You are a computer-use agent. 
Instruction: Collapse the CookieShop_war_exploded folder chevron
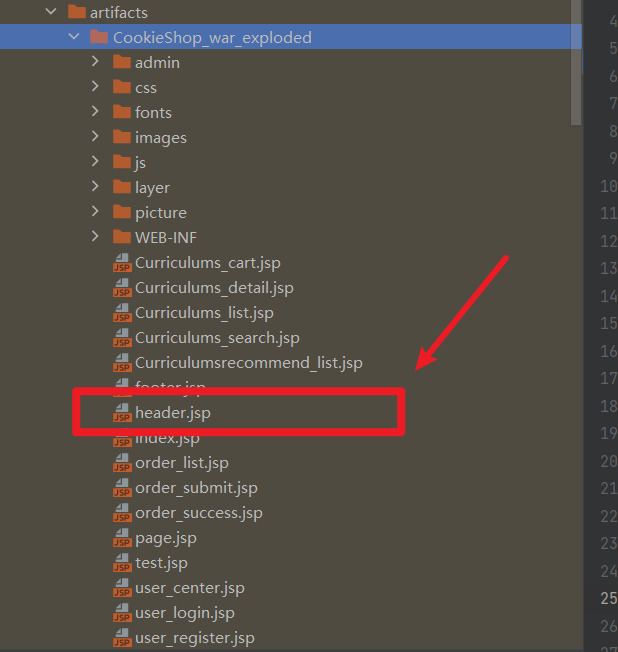(x=74, y=37)
